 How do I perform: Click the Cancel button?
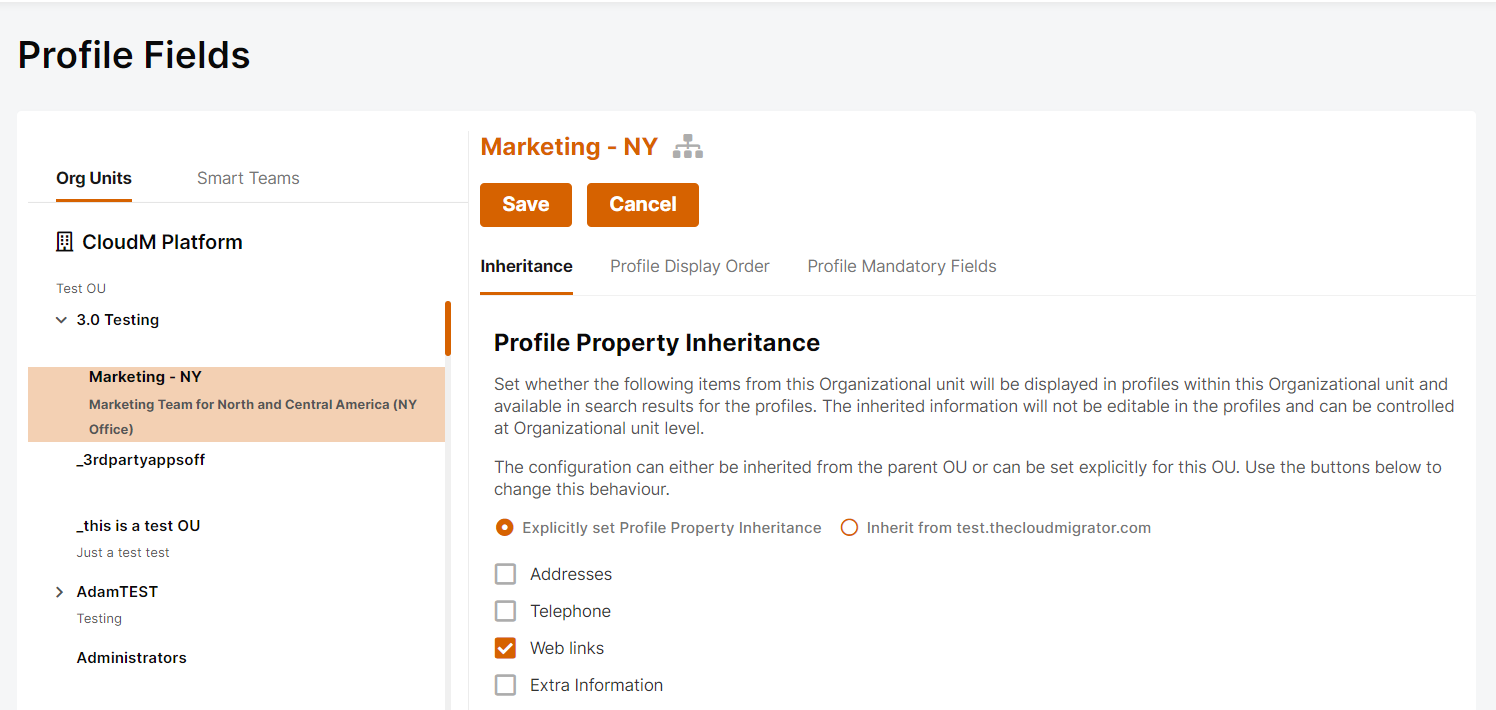(x=643, y=205)
